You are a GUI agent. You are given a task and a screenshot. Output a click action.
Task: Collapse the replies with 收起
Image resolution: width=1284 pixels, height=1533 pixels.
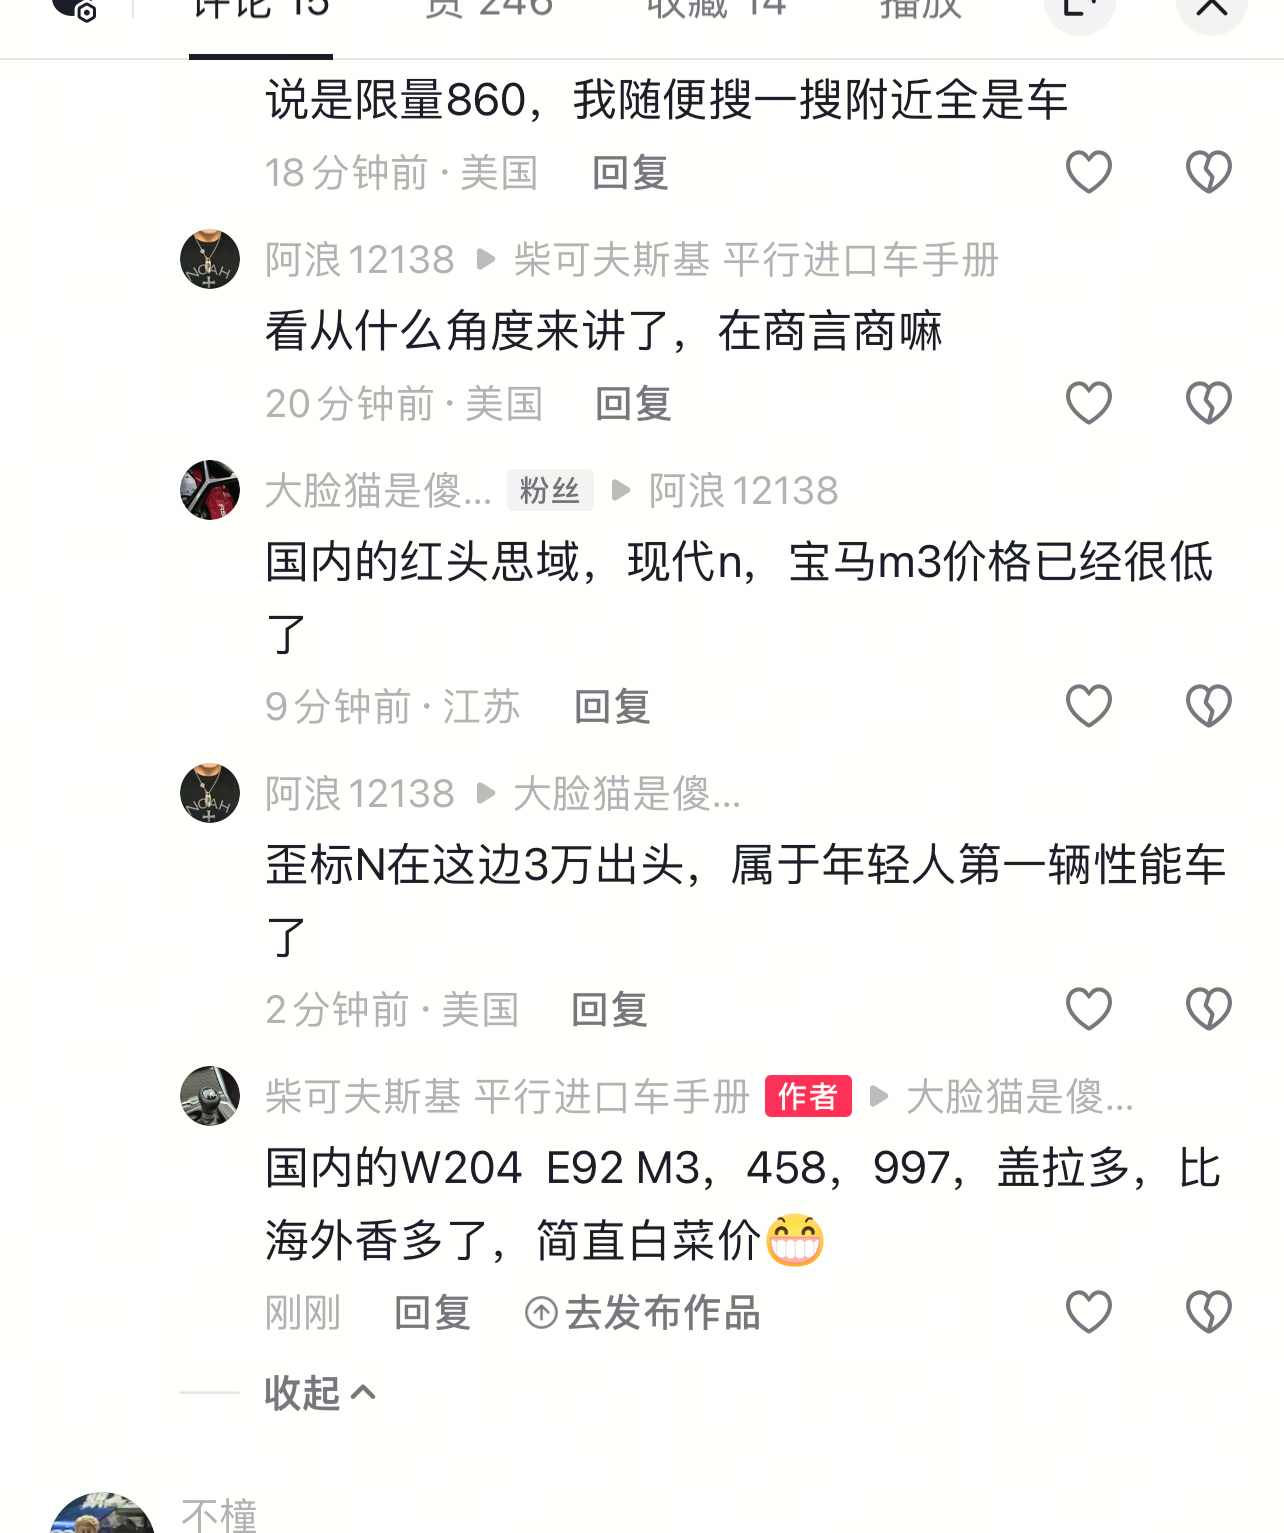point(320,1392)
